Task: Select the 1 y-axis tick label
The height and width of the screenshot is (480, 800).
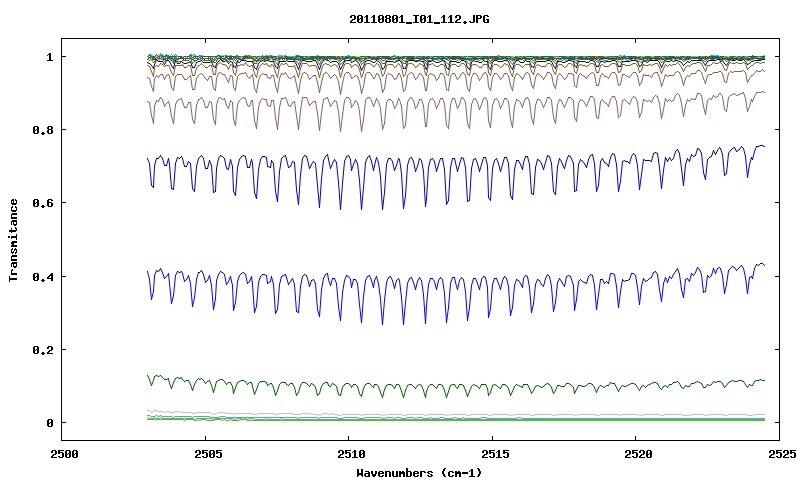Action: pos(49,57)
